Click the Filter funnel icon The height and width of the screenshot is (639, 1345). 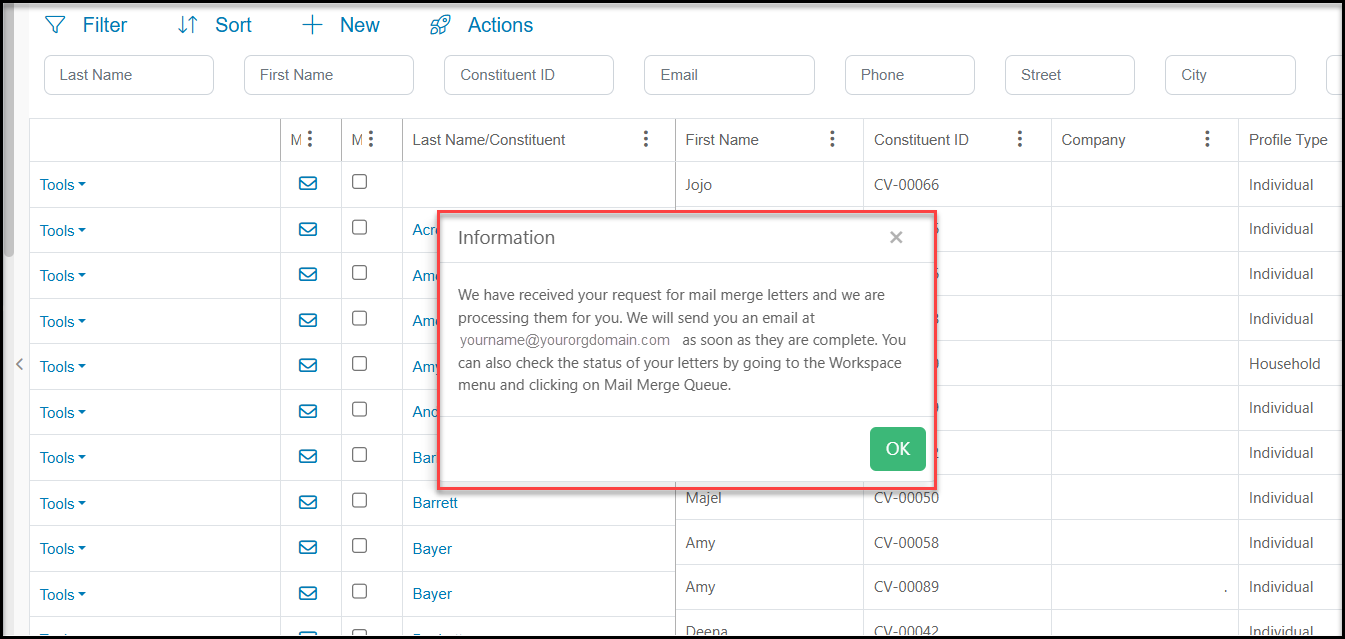click(x=56, y=25)
